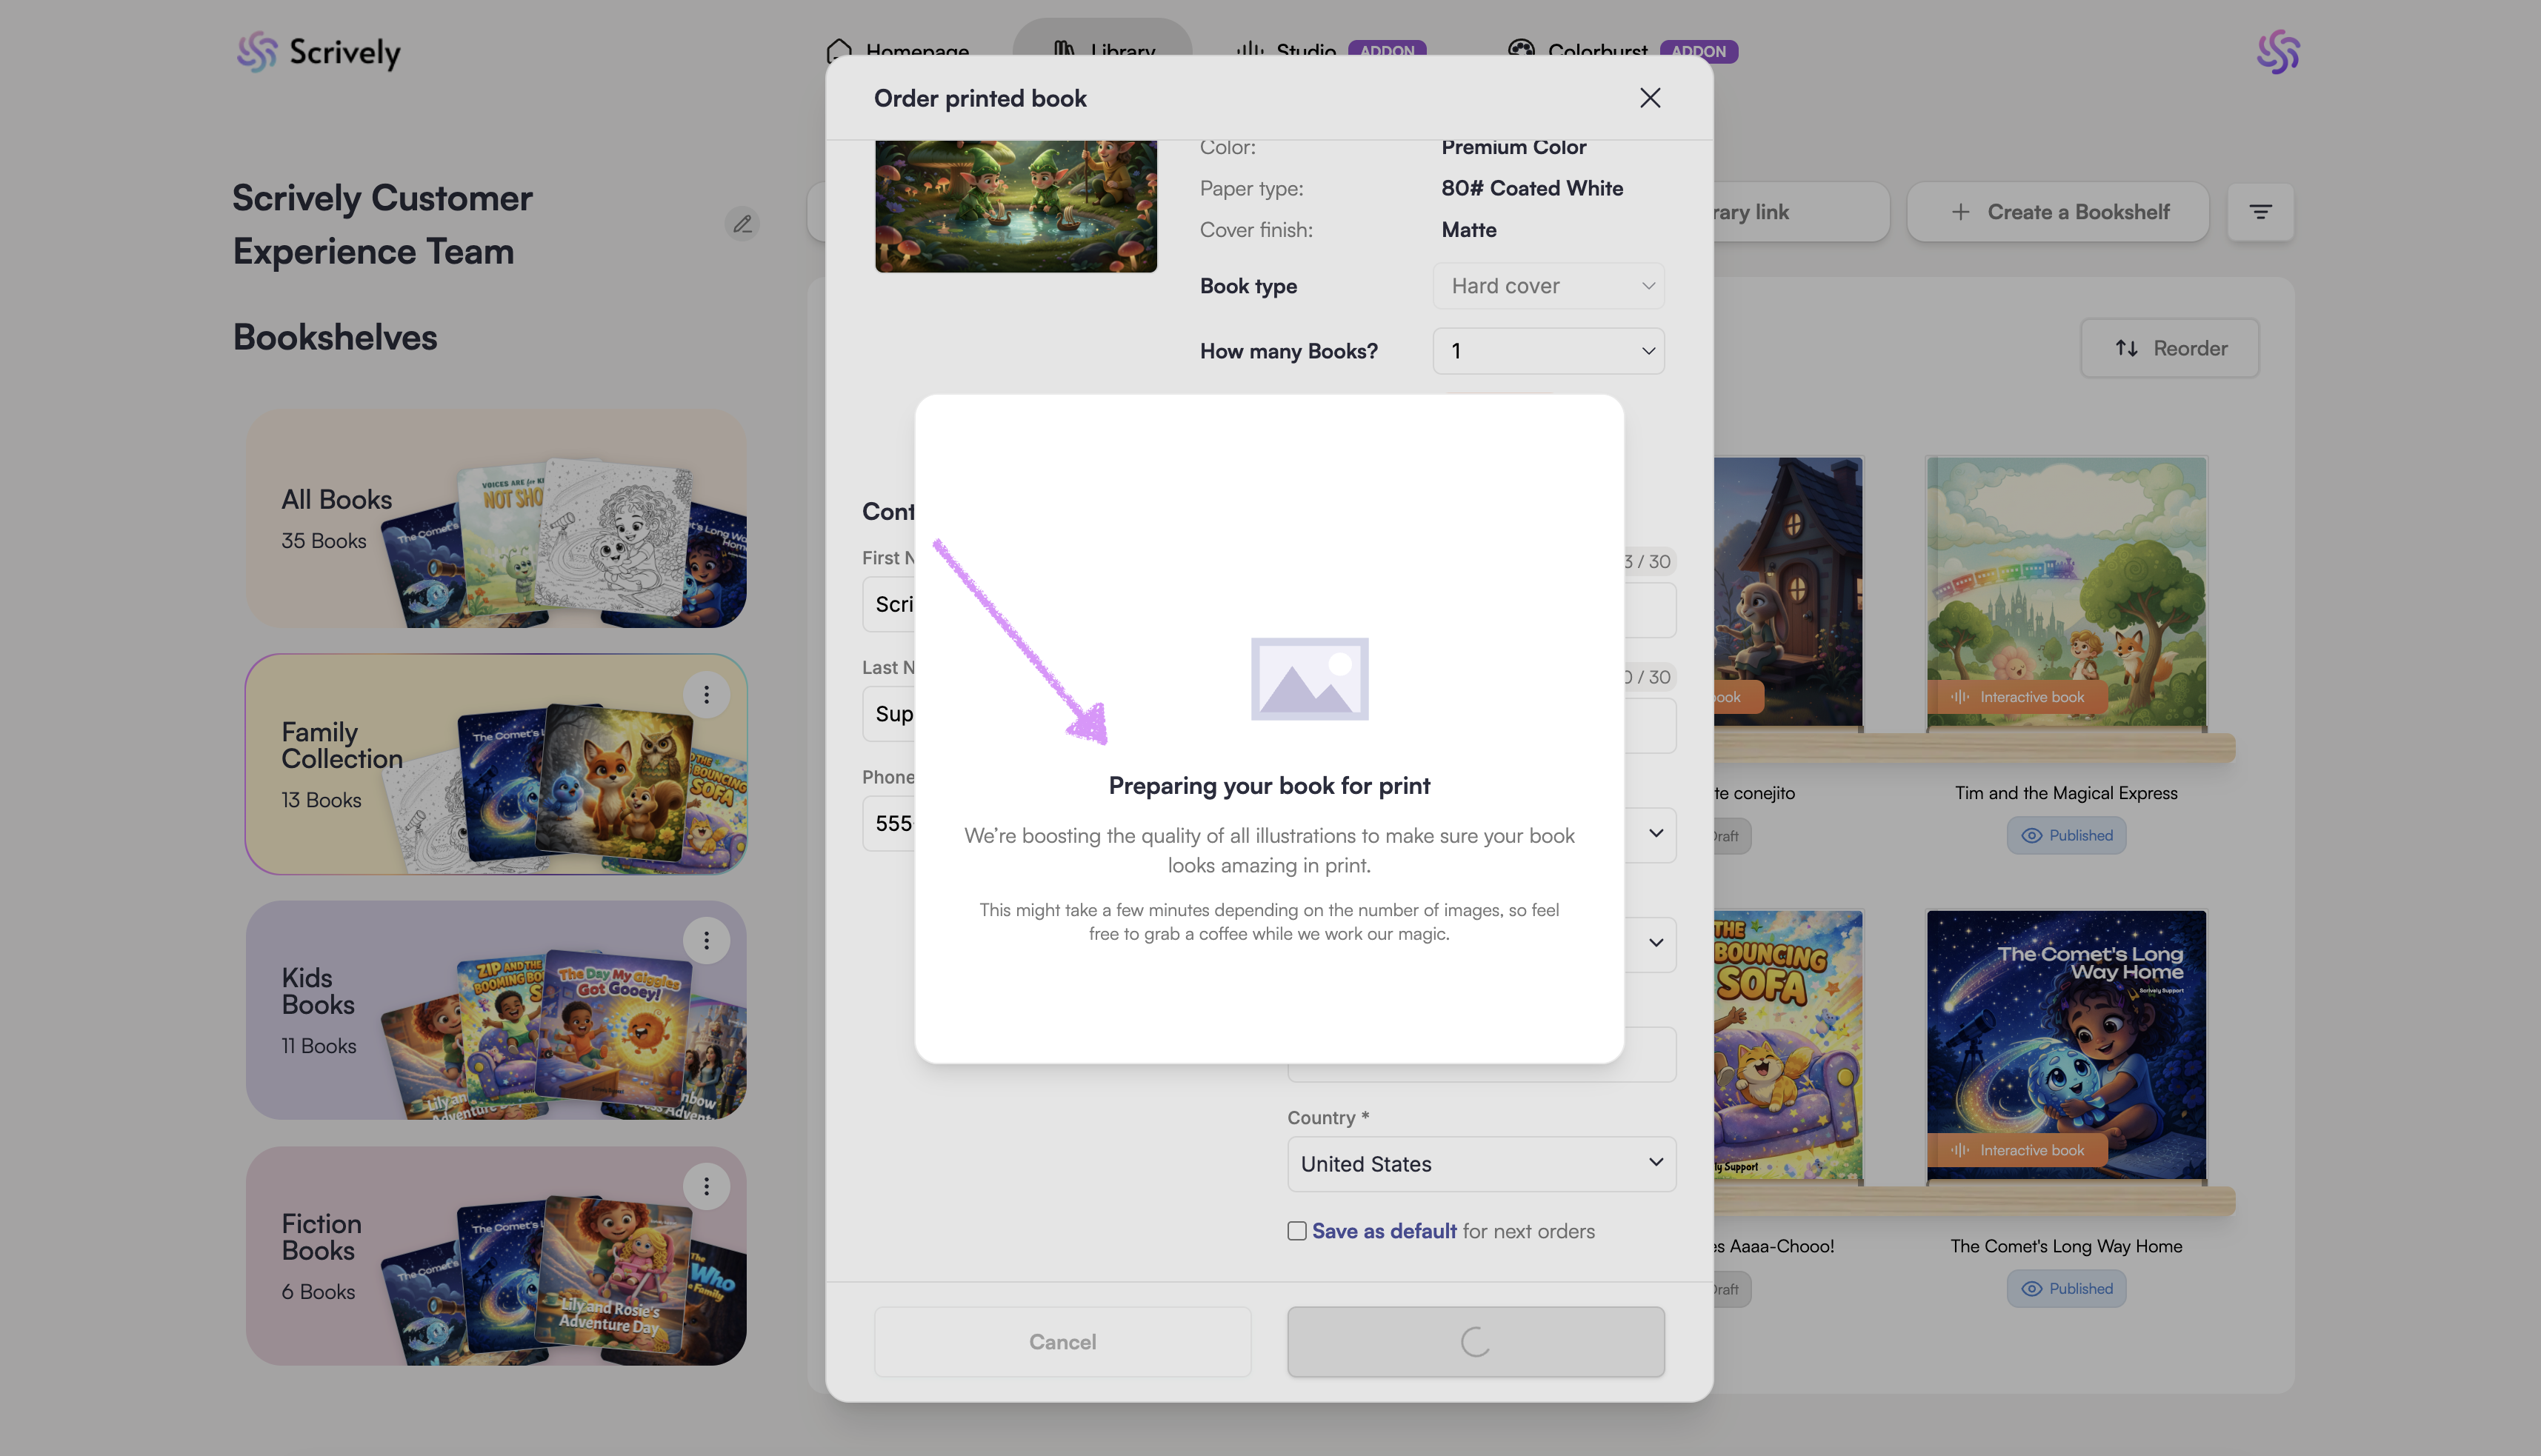Expand the How many Books dropdown
This screenshot has height=1456, width=2541.
(1548, 351)
